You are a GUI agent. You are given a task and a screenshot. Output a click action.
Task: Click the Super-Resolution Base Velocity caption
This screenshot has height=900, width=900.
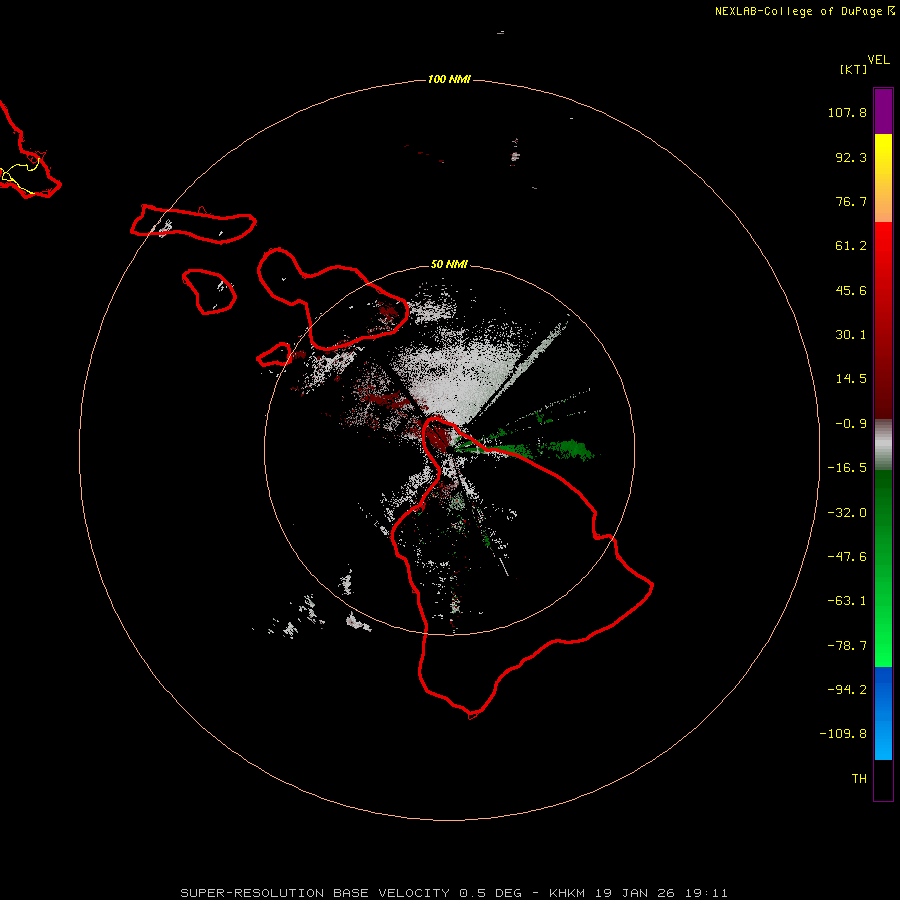click(454, 893)
